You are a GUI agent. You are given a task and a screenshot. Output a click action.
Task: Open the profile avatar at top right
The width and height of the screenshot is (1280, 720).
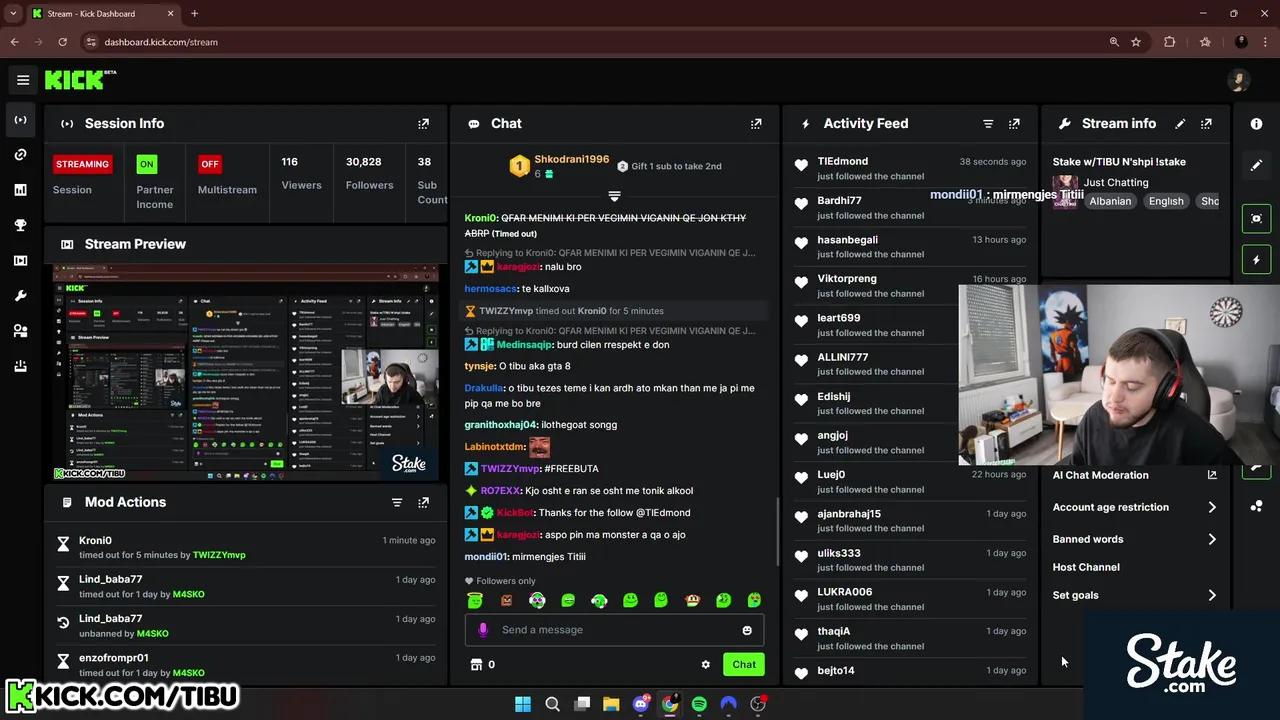(1239, 80)
